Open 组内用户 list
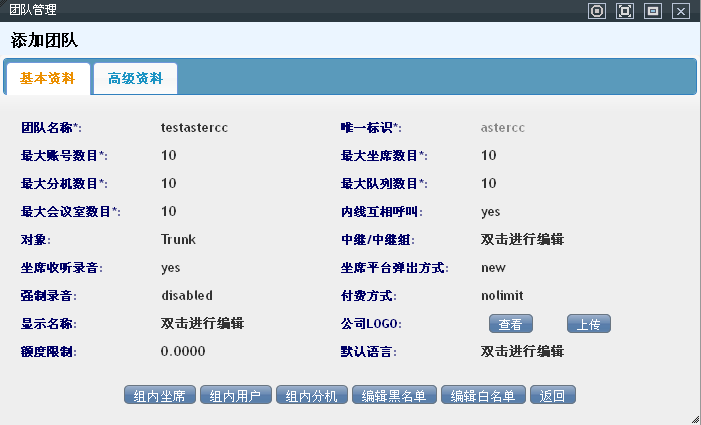The image size is (701, 425). 236,395
